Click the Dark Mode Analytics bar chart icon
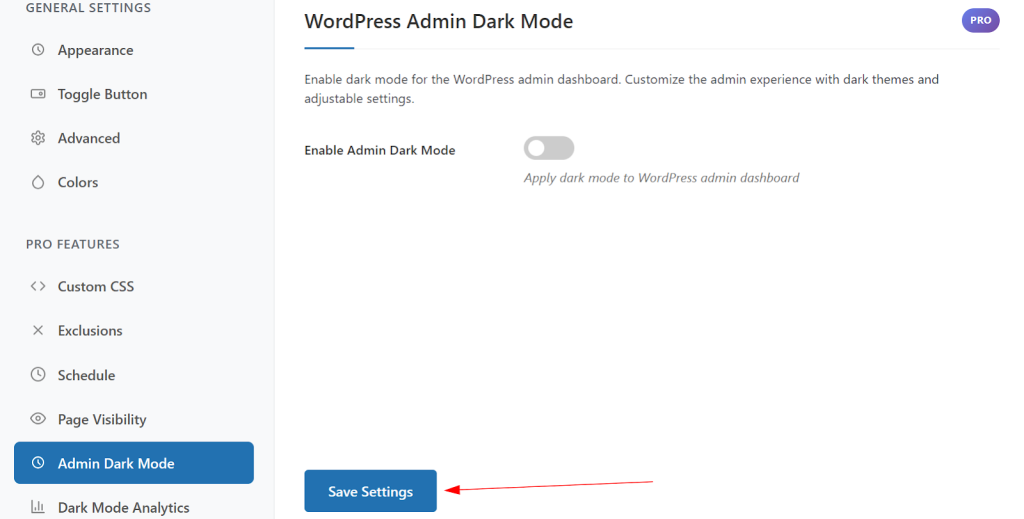The height and width of the screenshot is (519, 1024). pos(38,507)
